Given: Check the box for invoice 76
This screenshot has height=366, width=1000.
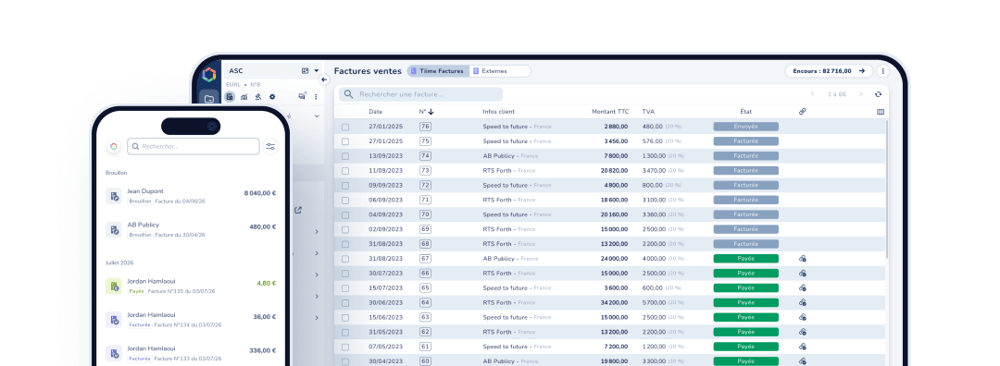Looking at the screenshot, I should (x=345, y=127).
